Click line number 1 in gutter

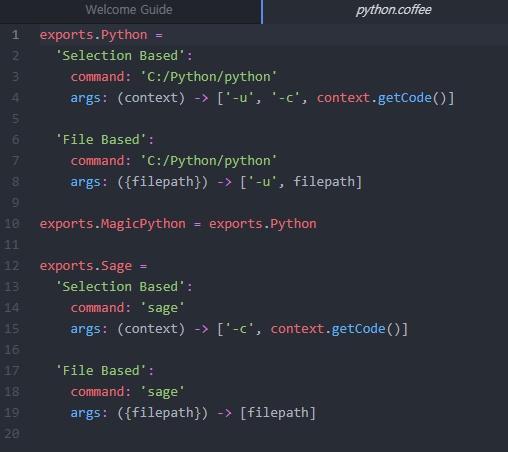click(15, 35)
